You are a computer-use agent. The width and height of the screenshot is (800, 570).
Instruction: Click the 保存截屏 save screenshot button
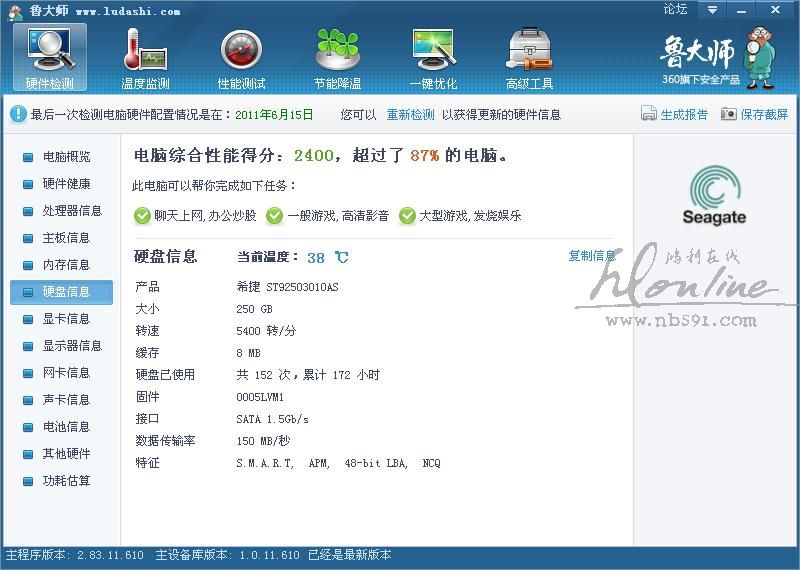point(755,114)
